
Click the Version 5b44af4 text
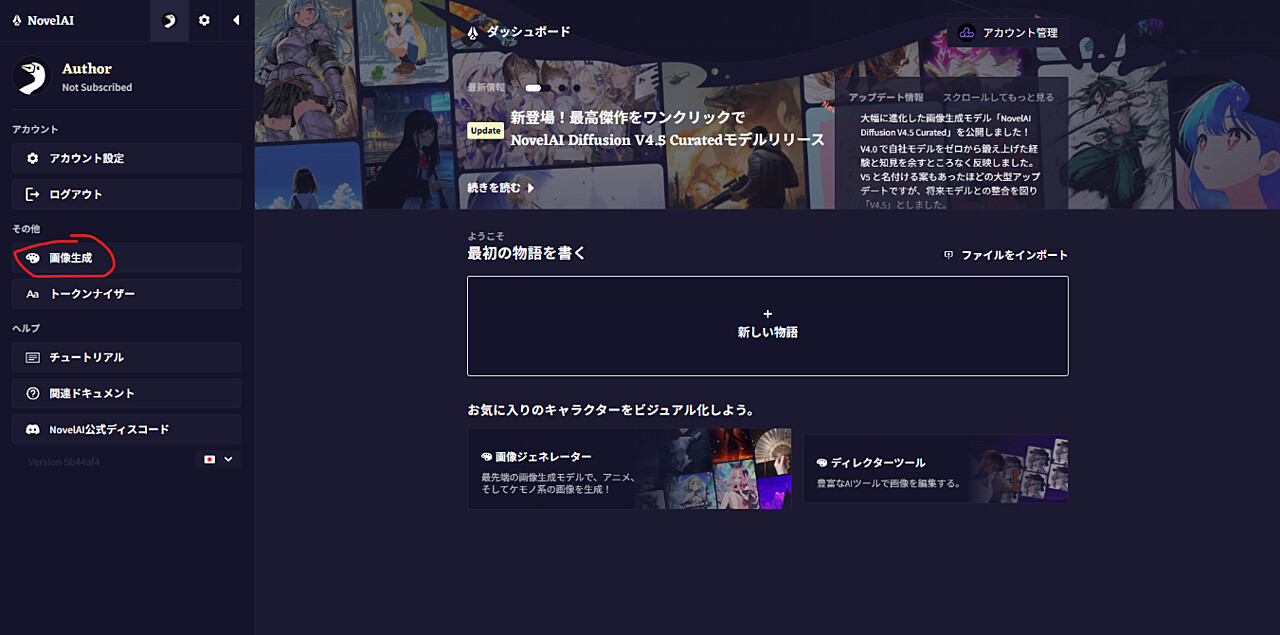pos(64,462)
